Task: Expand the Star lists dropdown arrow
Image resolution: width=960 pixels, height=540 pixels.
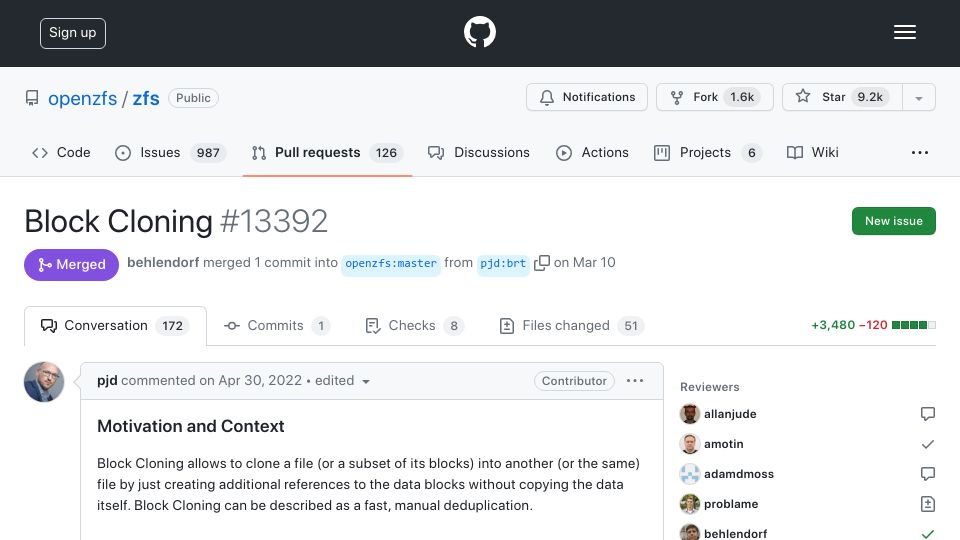Action: pos(918,98)
